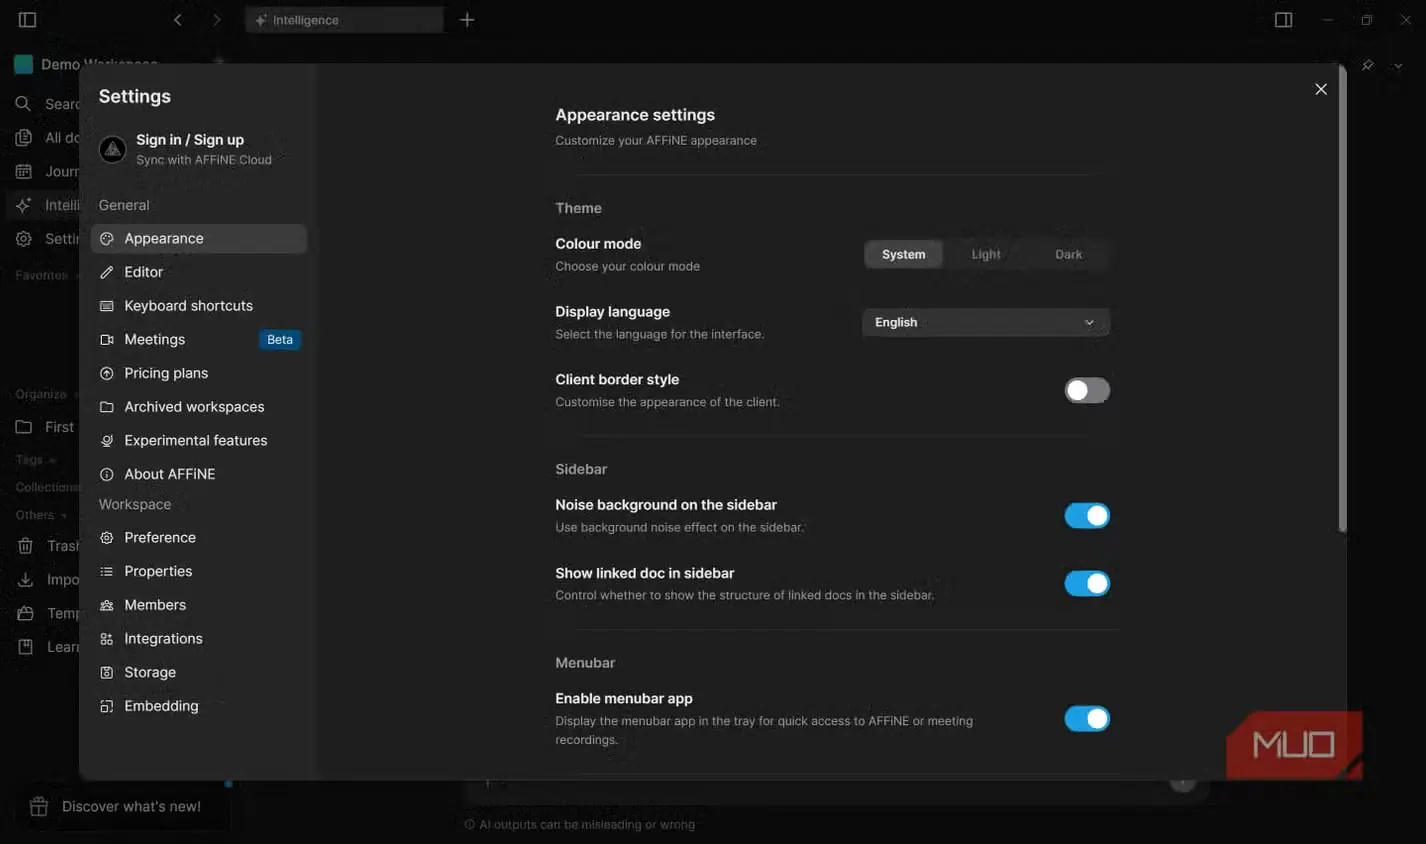Open workspace Embedding settings

(x=199, y=706)
